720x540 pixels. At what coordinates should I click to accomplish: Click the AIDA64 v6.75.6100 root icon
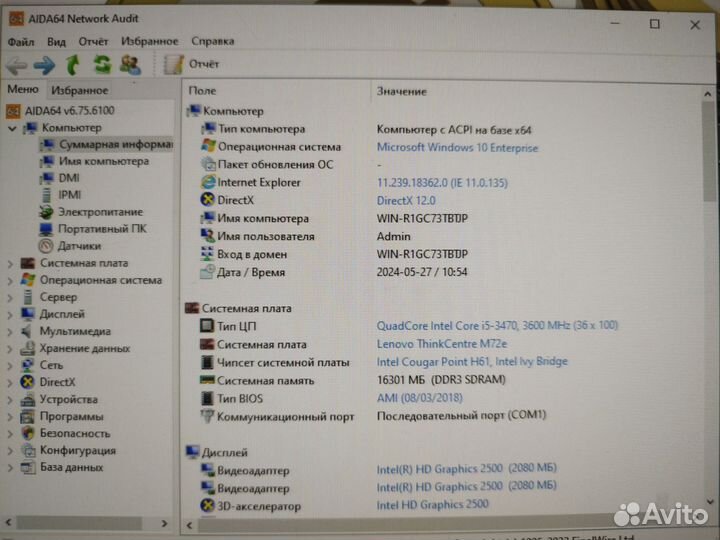pos(13,111)
